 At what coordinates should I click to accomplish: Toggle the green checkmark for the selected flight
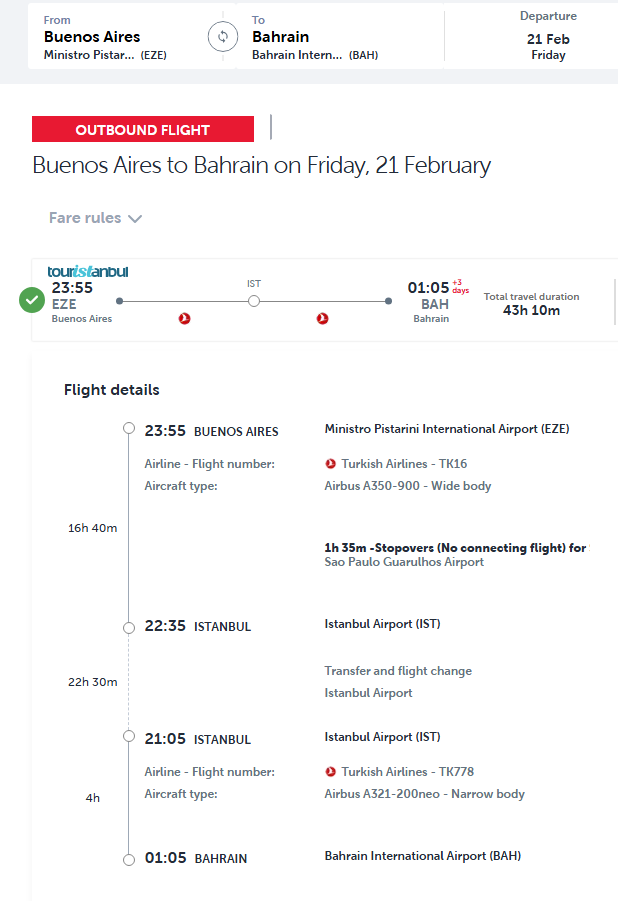click(x=32, y=299)
